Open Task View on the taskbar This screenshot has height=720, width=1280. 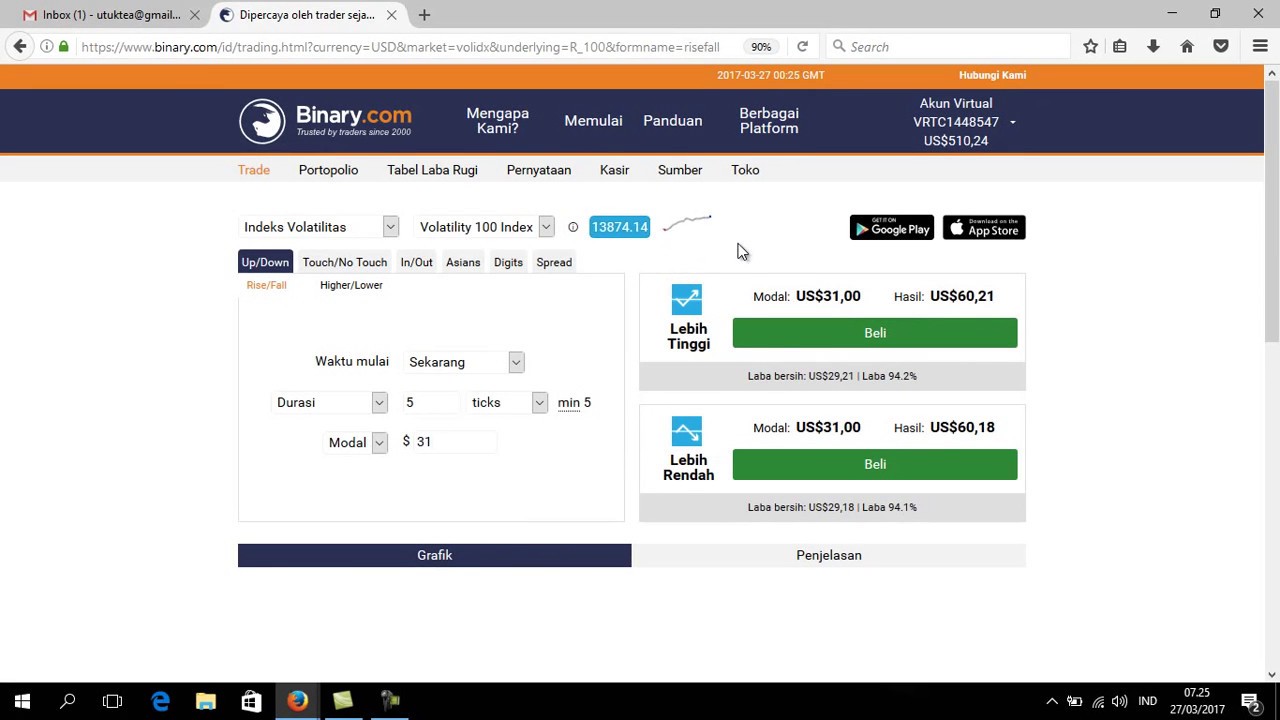coord(112,701)
